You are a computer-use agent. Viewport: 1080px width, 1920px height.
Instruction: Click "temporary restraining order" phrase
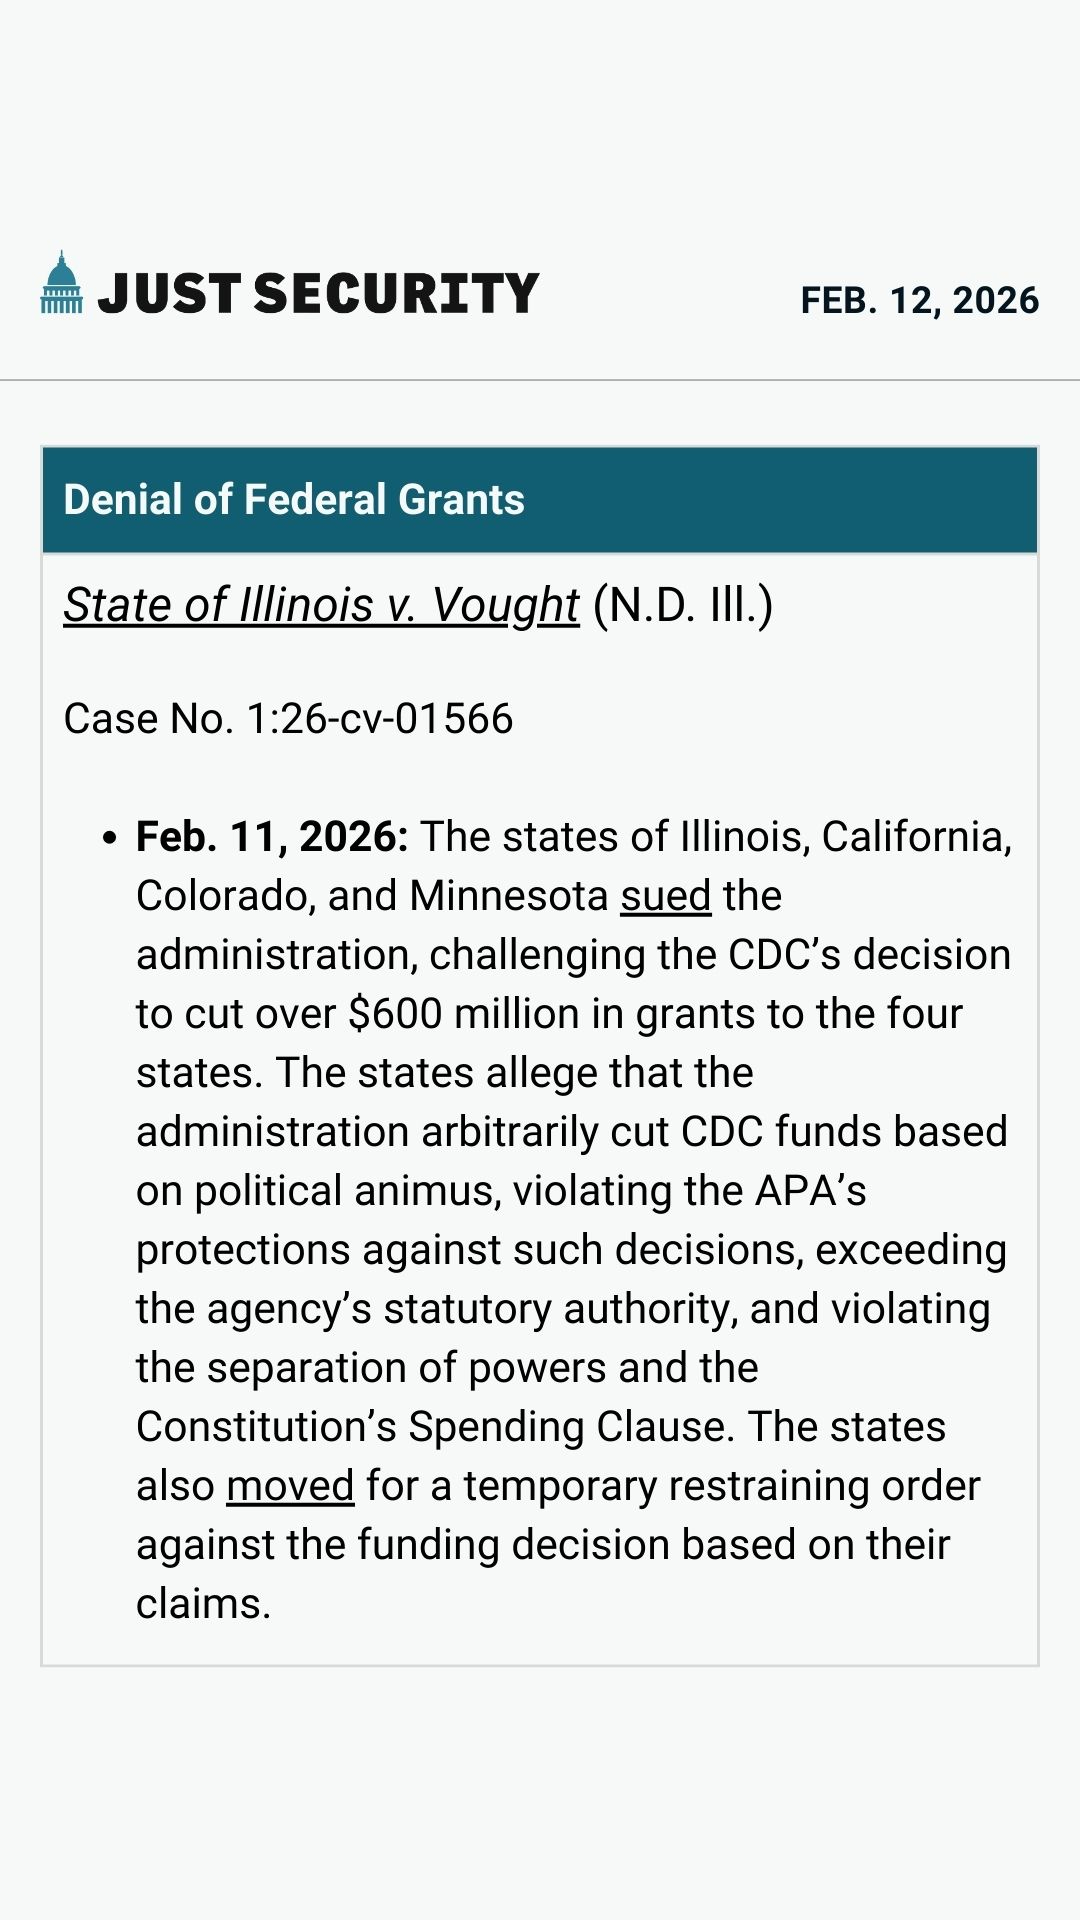pos(721,1486)
